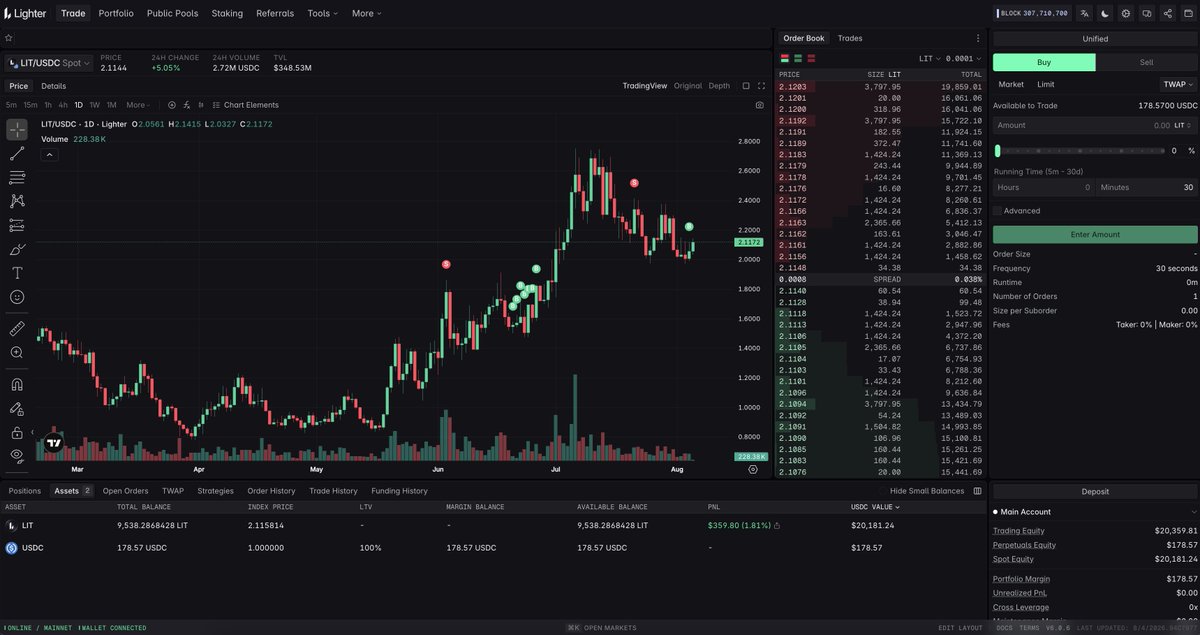Switch to the Details tab
The width and height of the screenshot is (1200, 635).
click(x=53, y=86)
